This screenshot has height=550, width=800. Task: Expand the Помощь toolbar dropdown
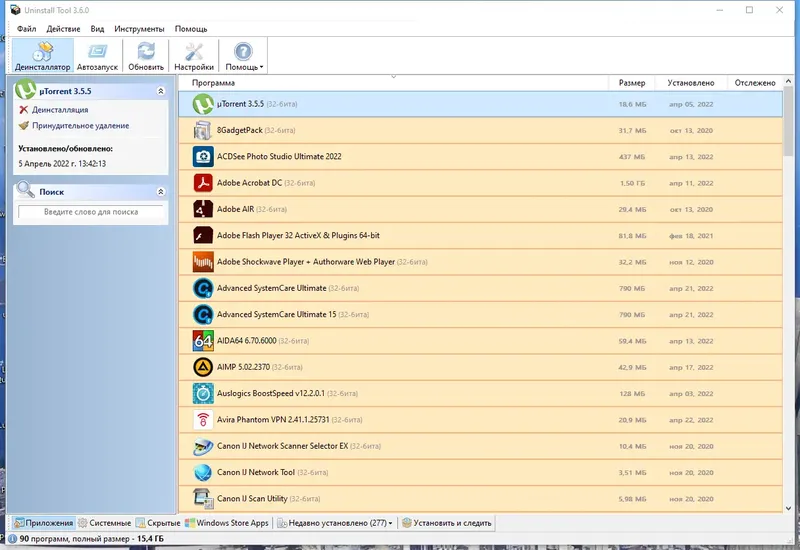click(243, 56)
